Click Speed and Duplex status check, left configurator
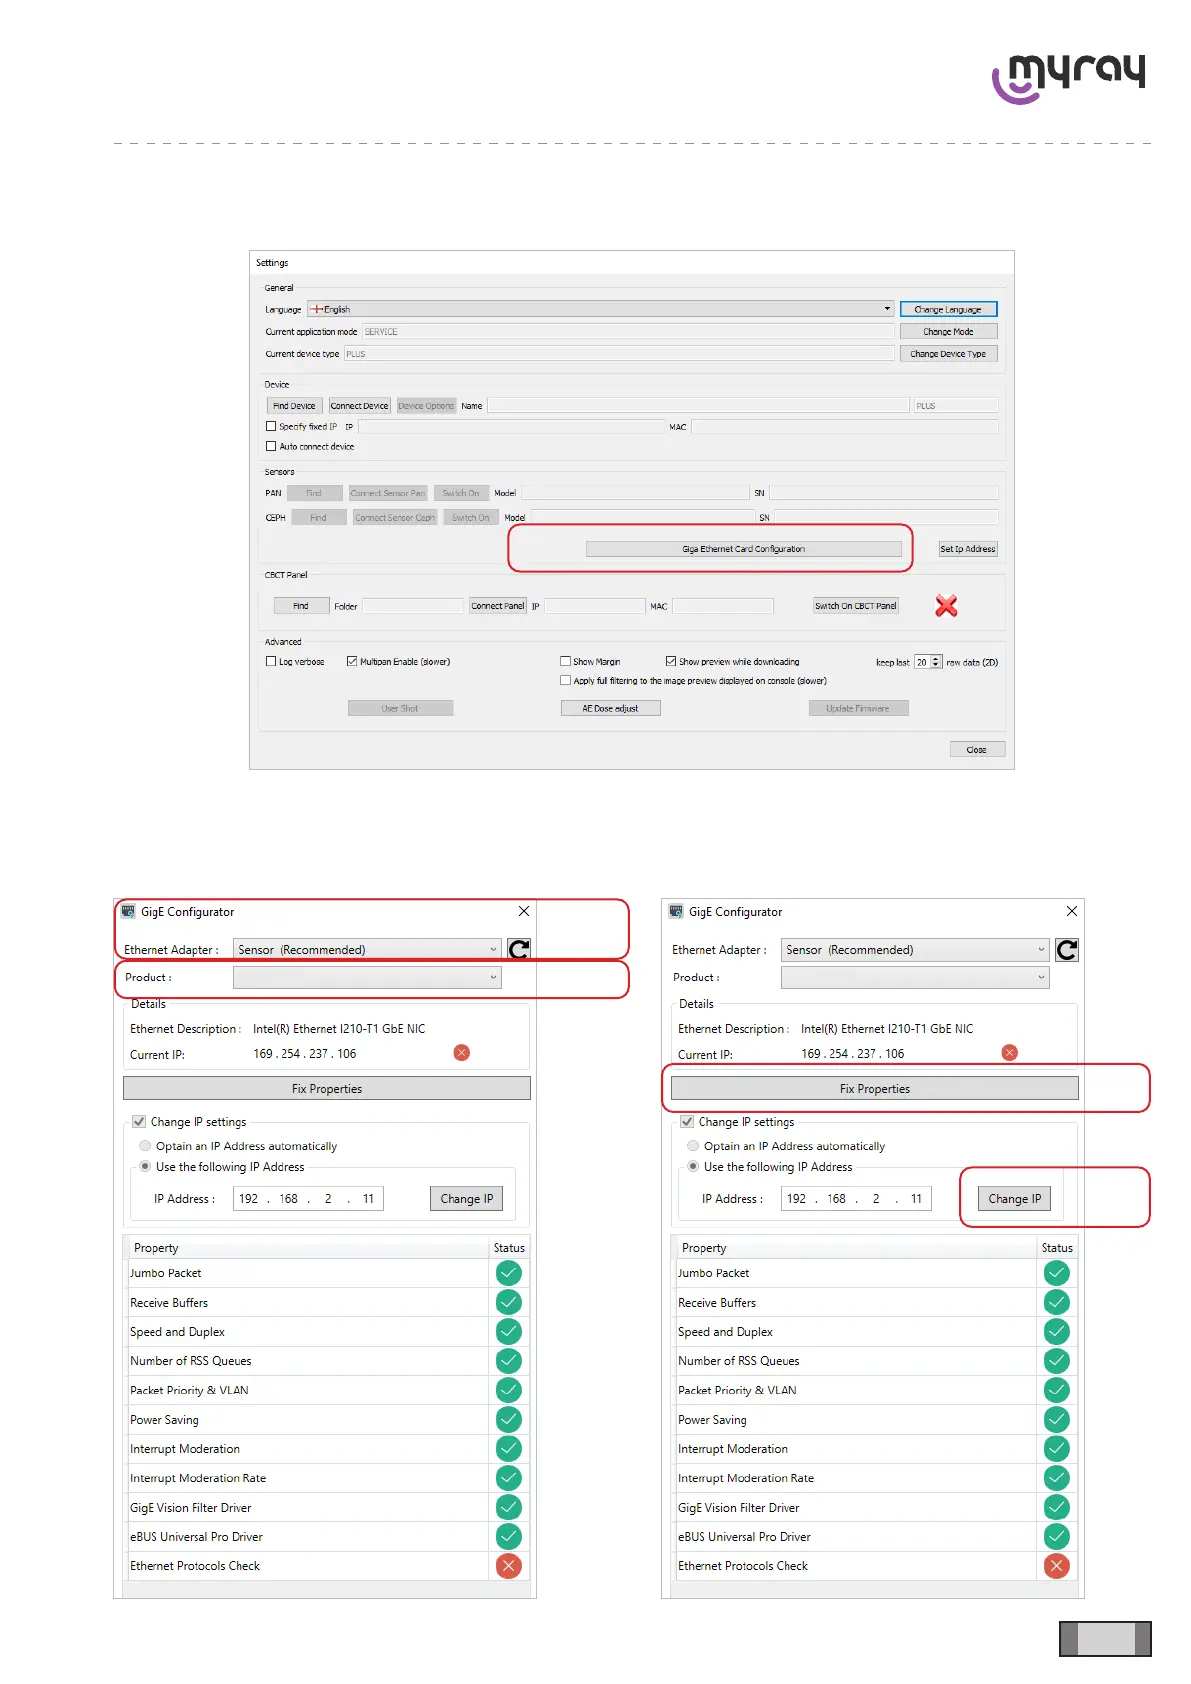This screenshot has width=1191, height=1684. pos(509,1331)
